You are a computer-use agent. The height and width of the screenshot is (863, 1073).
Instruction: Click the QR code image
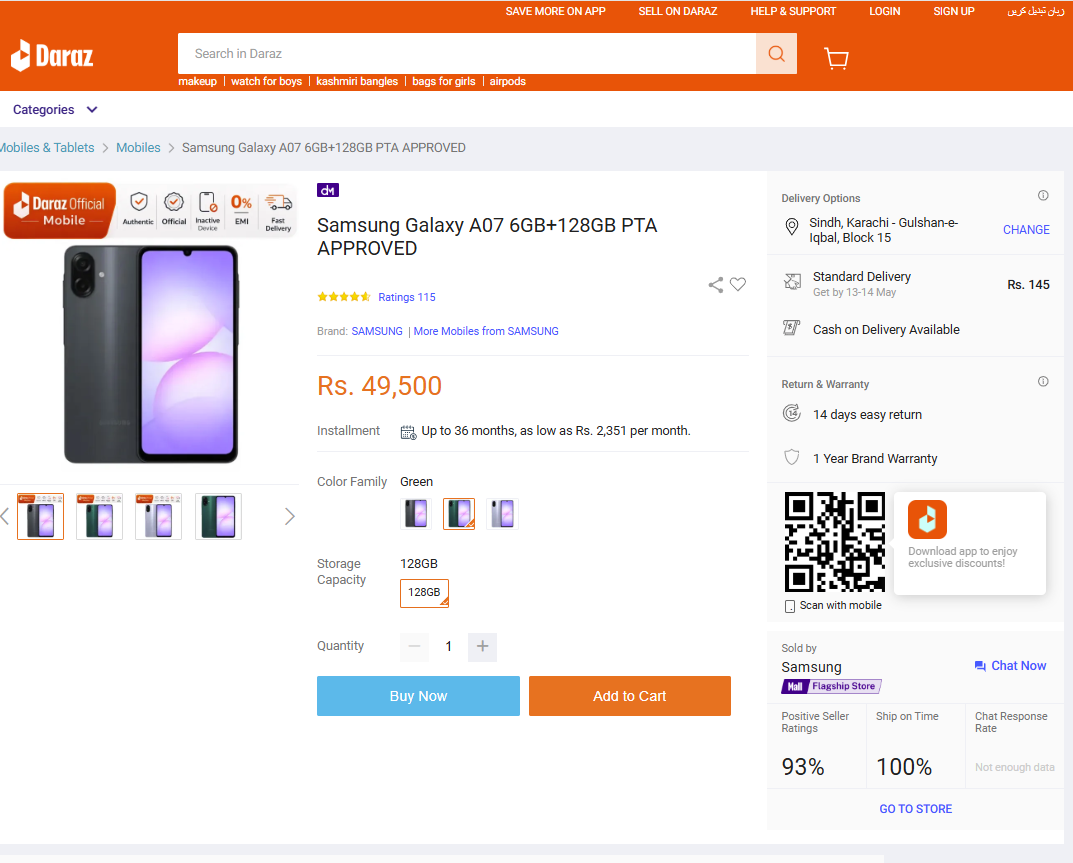[834, 541]
